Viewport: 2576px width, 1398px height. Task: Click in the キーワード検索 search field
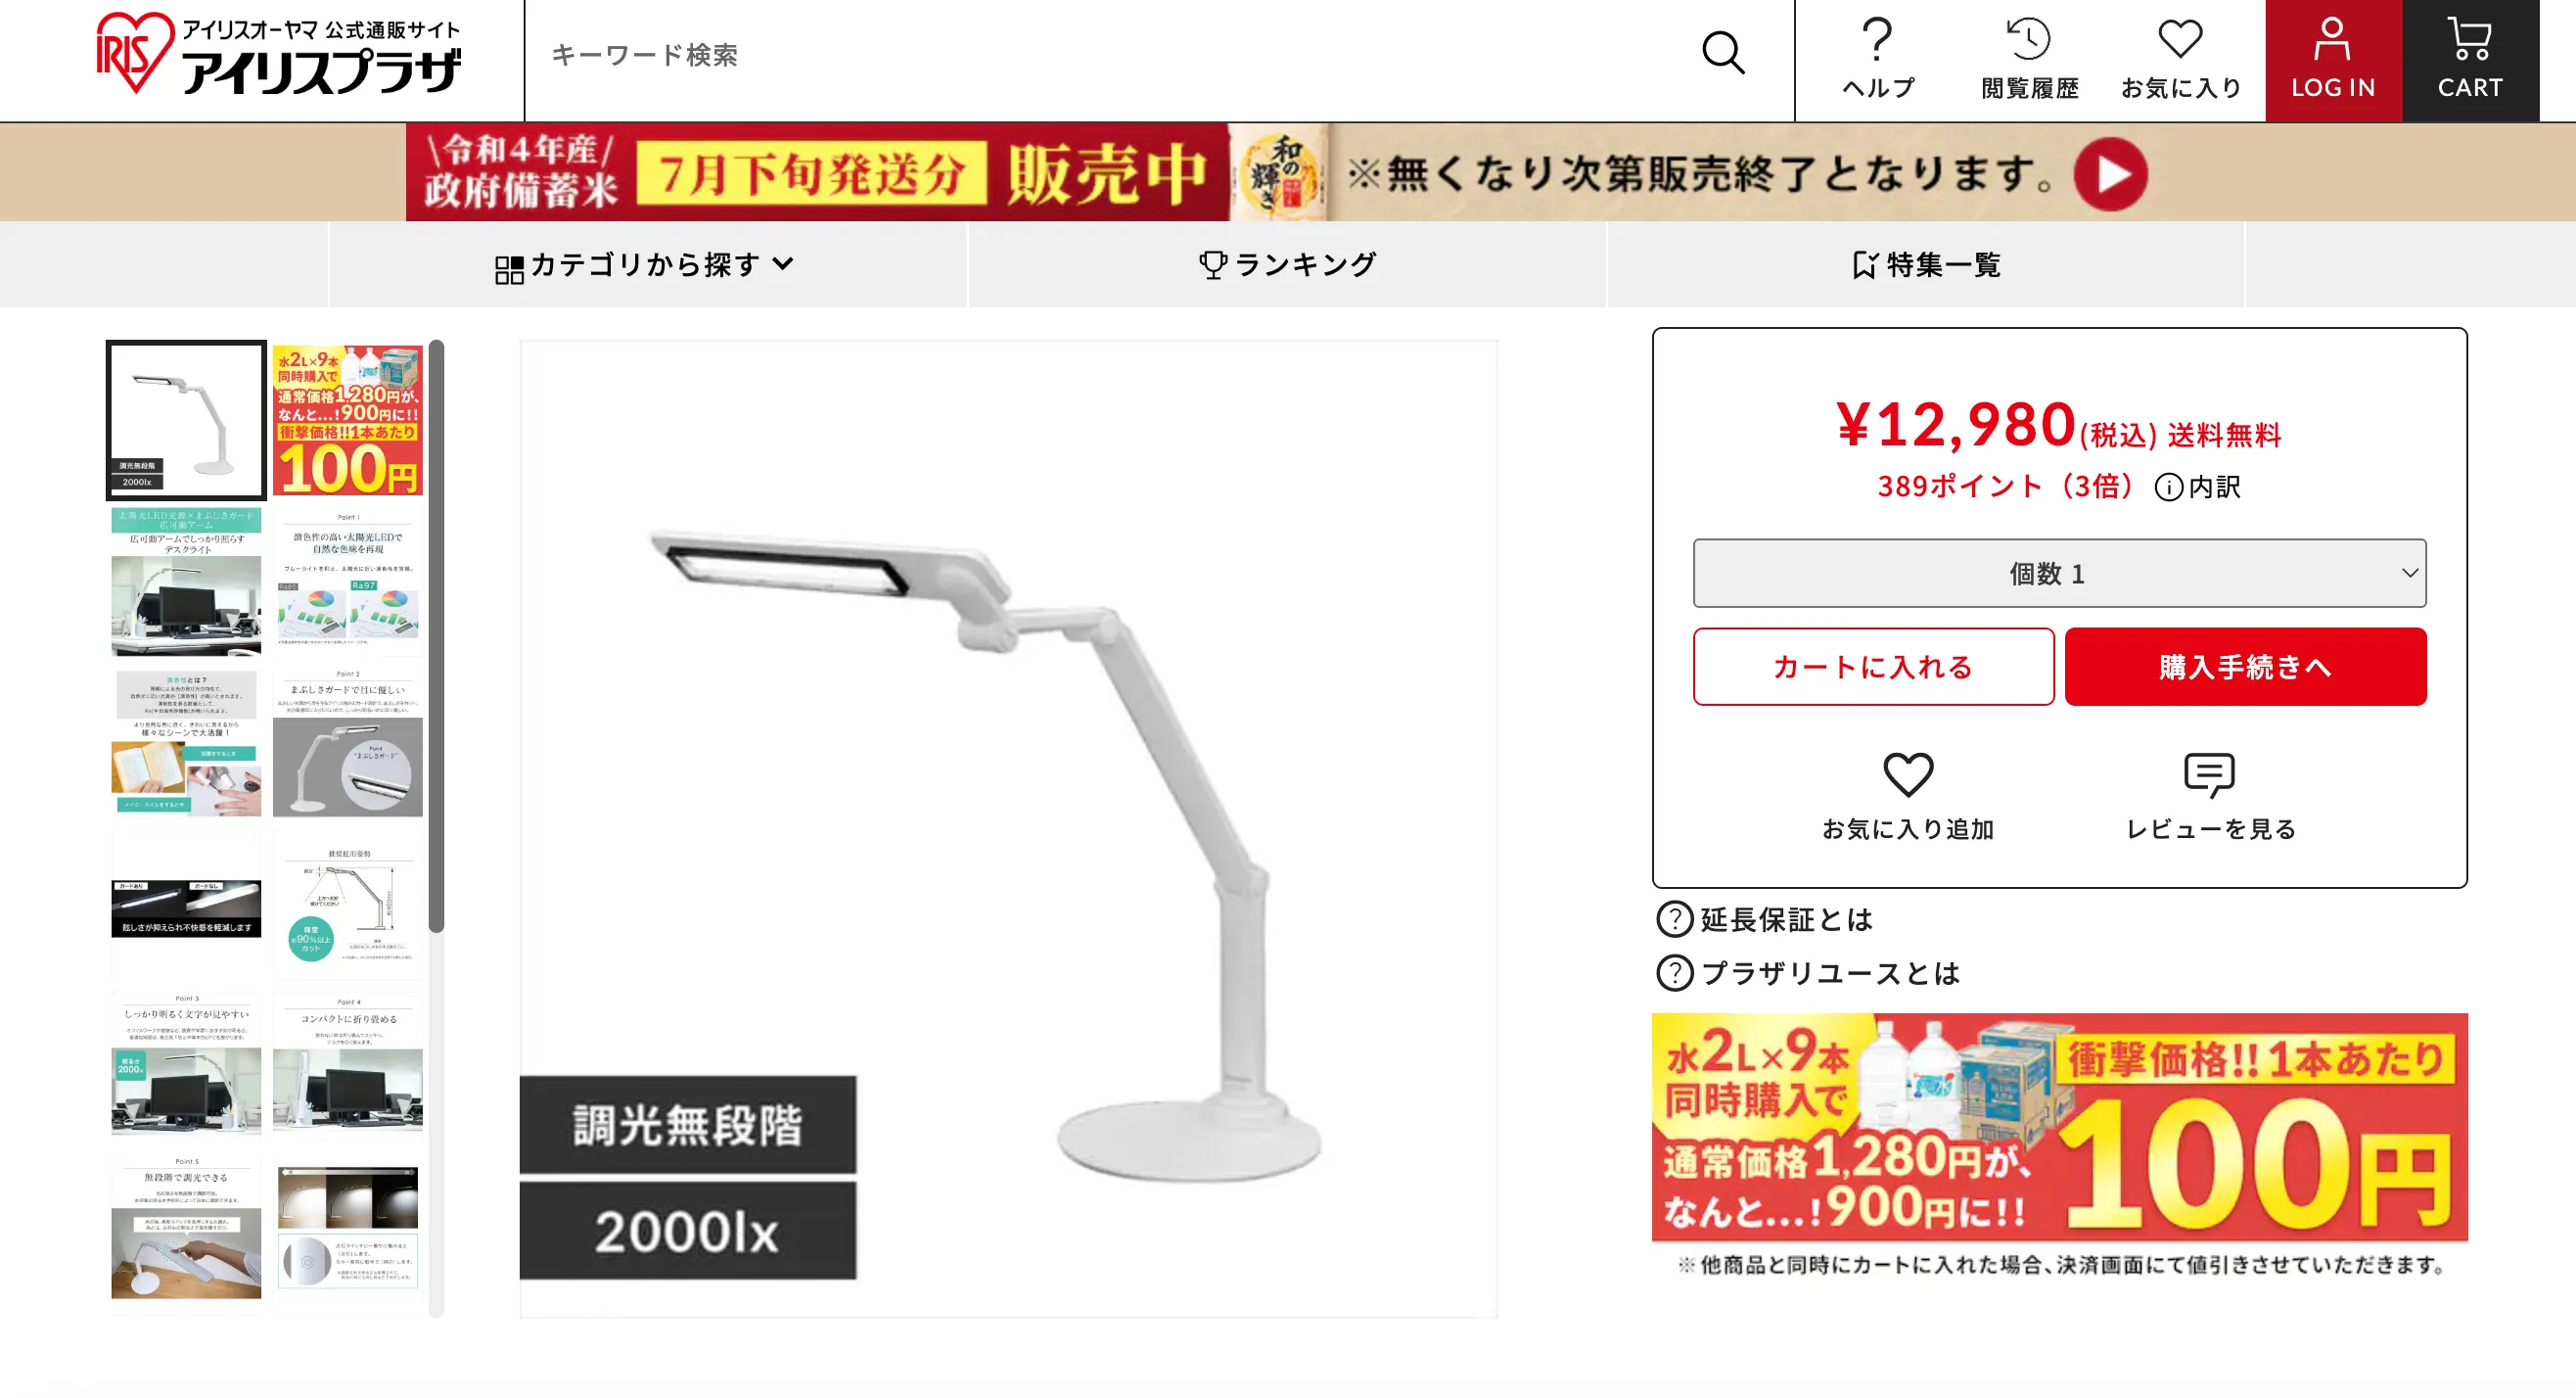pyautogui.click(x=1110, y=55)
